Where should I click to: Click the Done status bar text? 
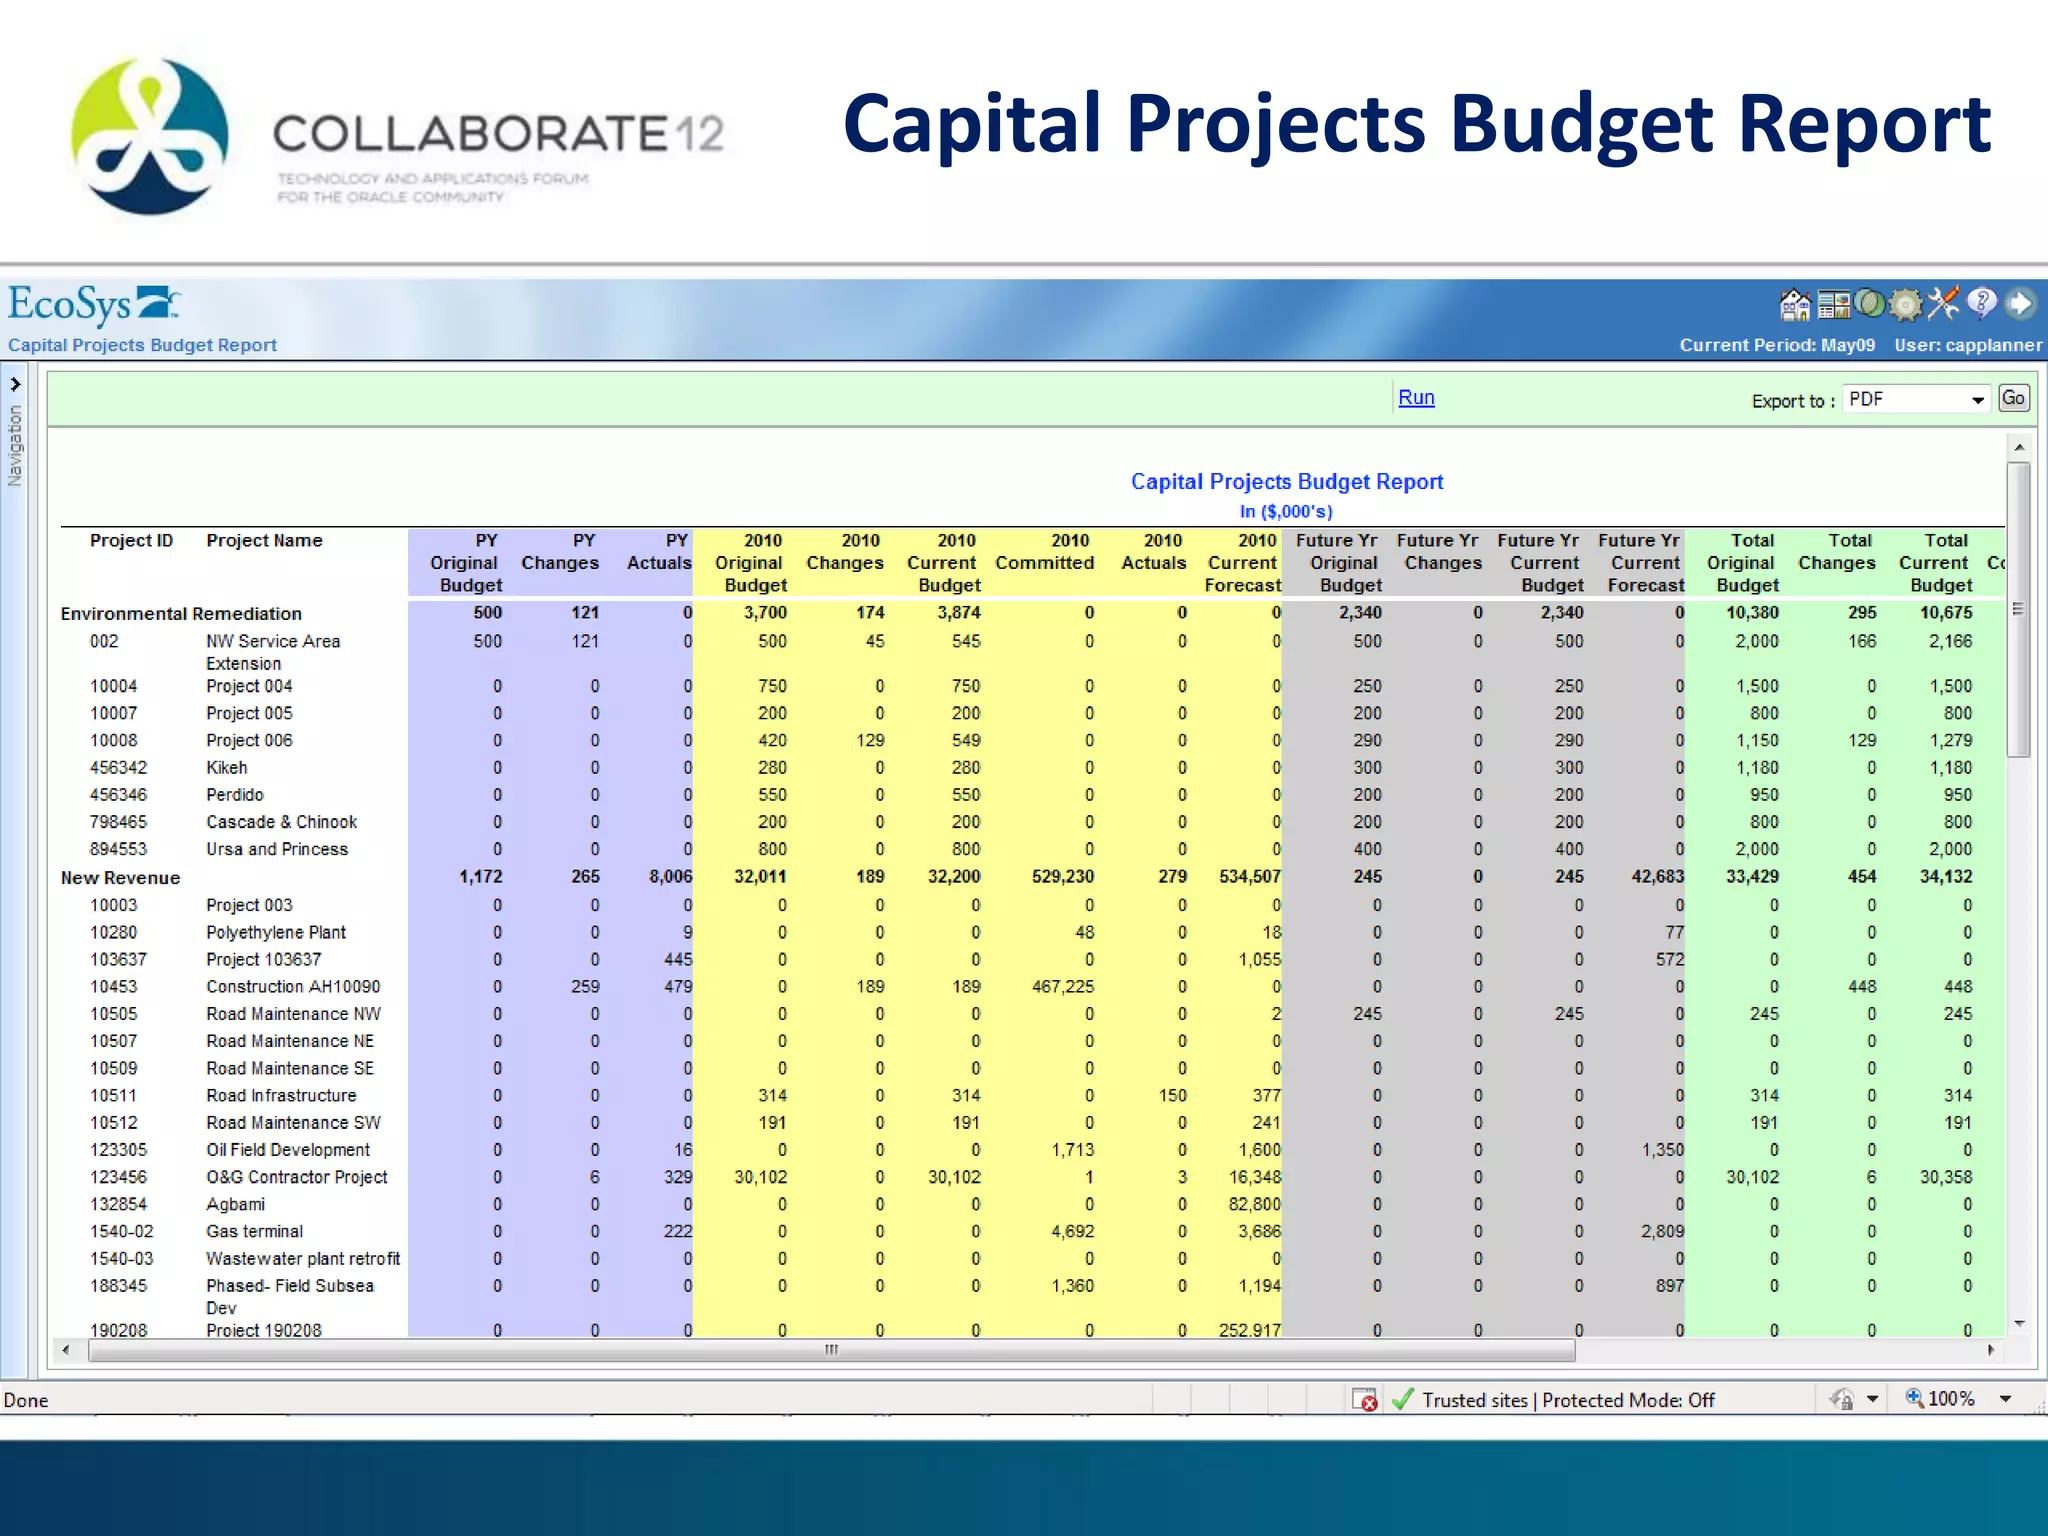coord(26,1400)
